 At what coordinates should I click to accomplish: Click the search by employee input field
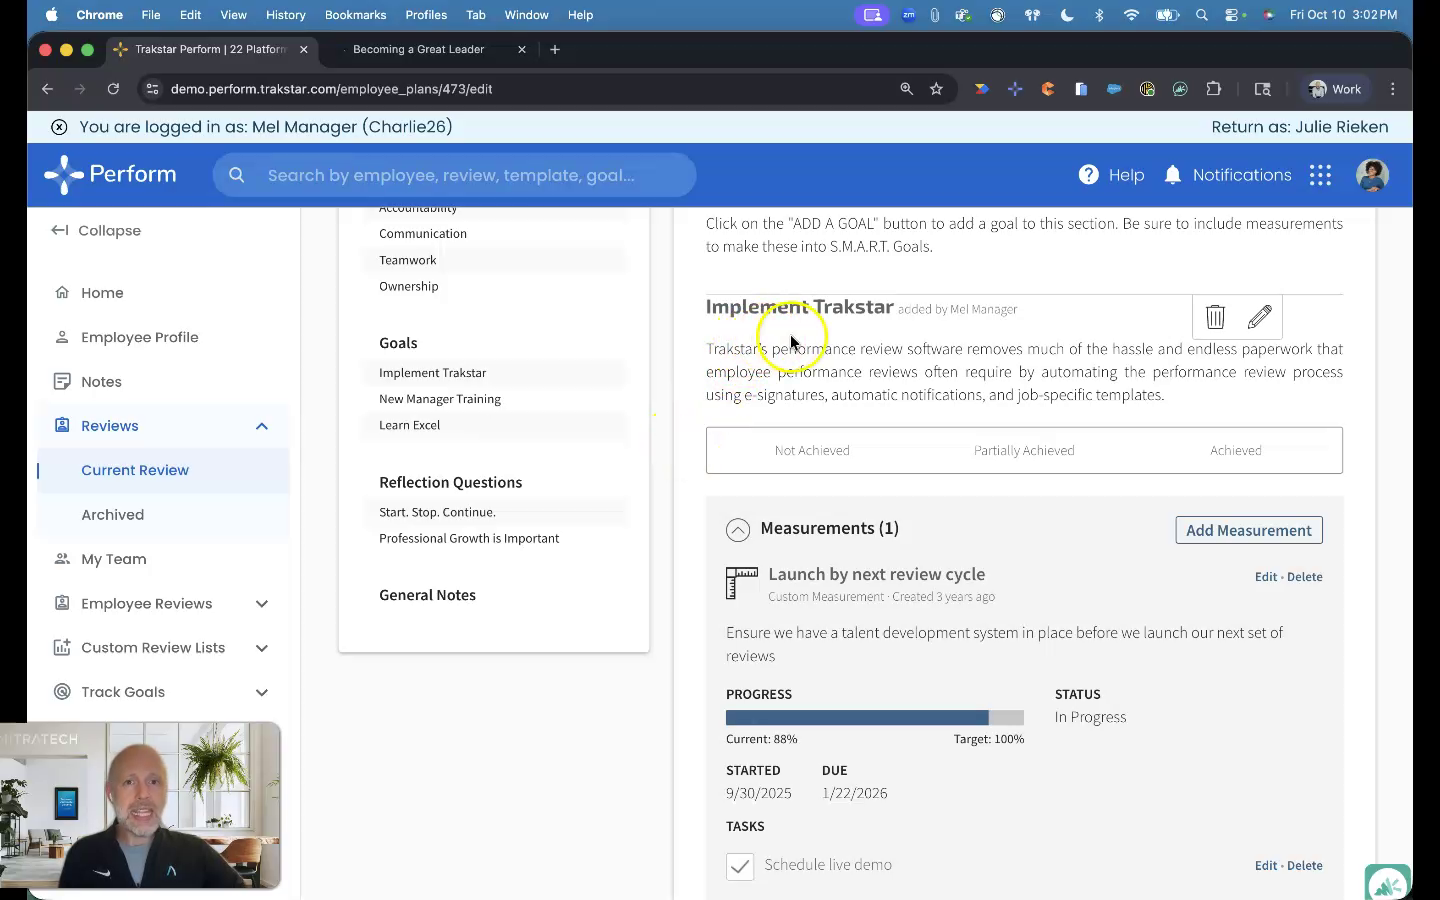click(454, 175)
